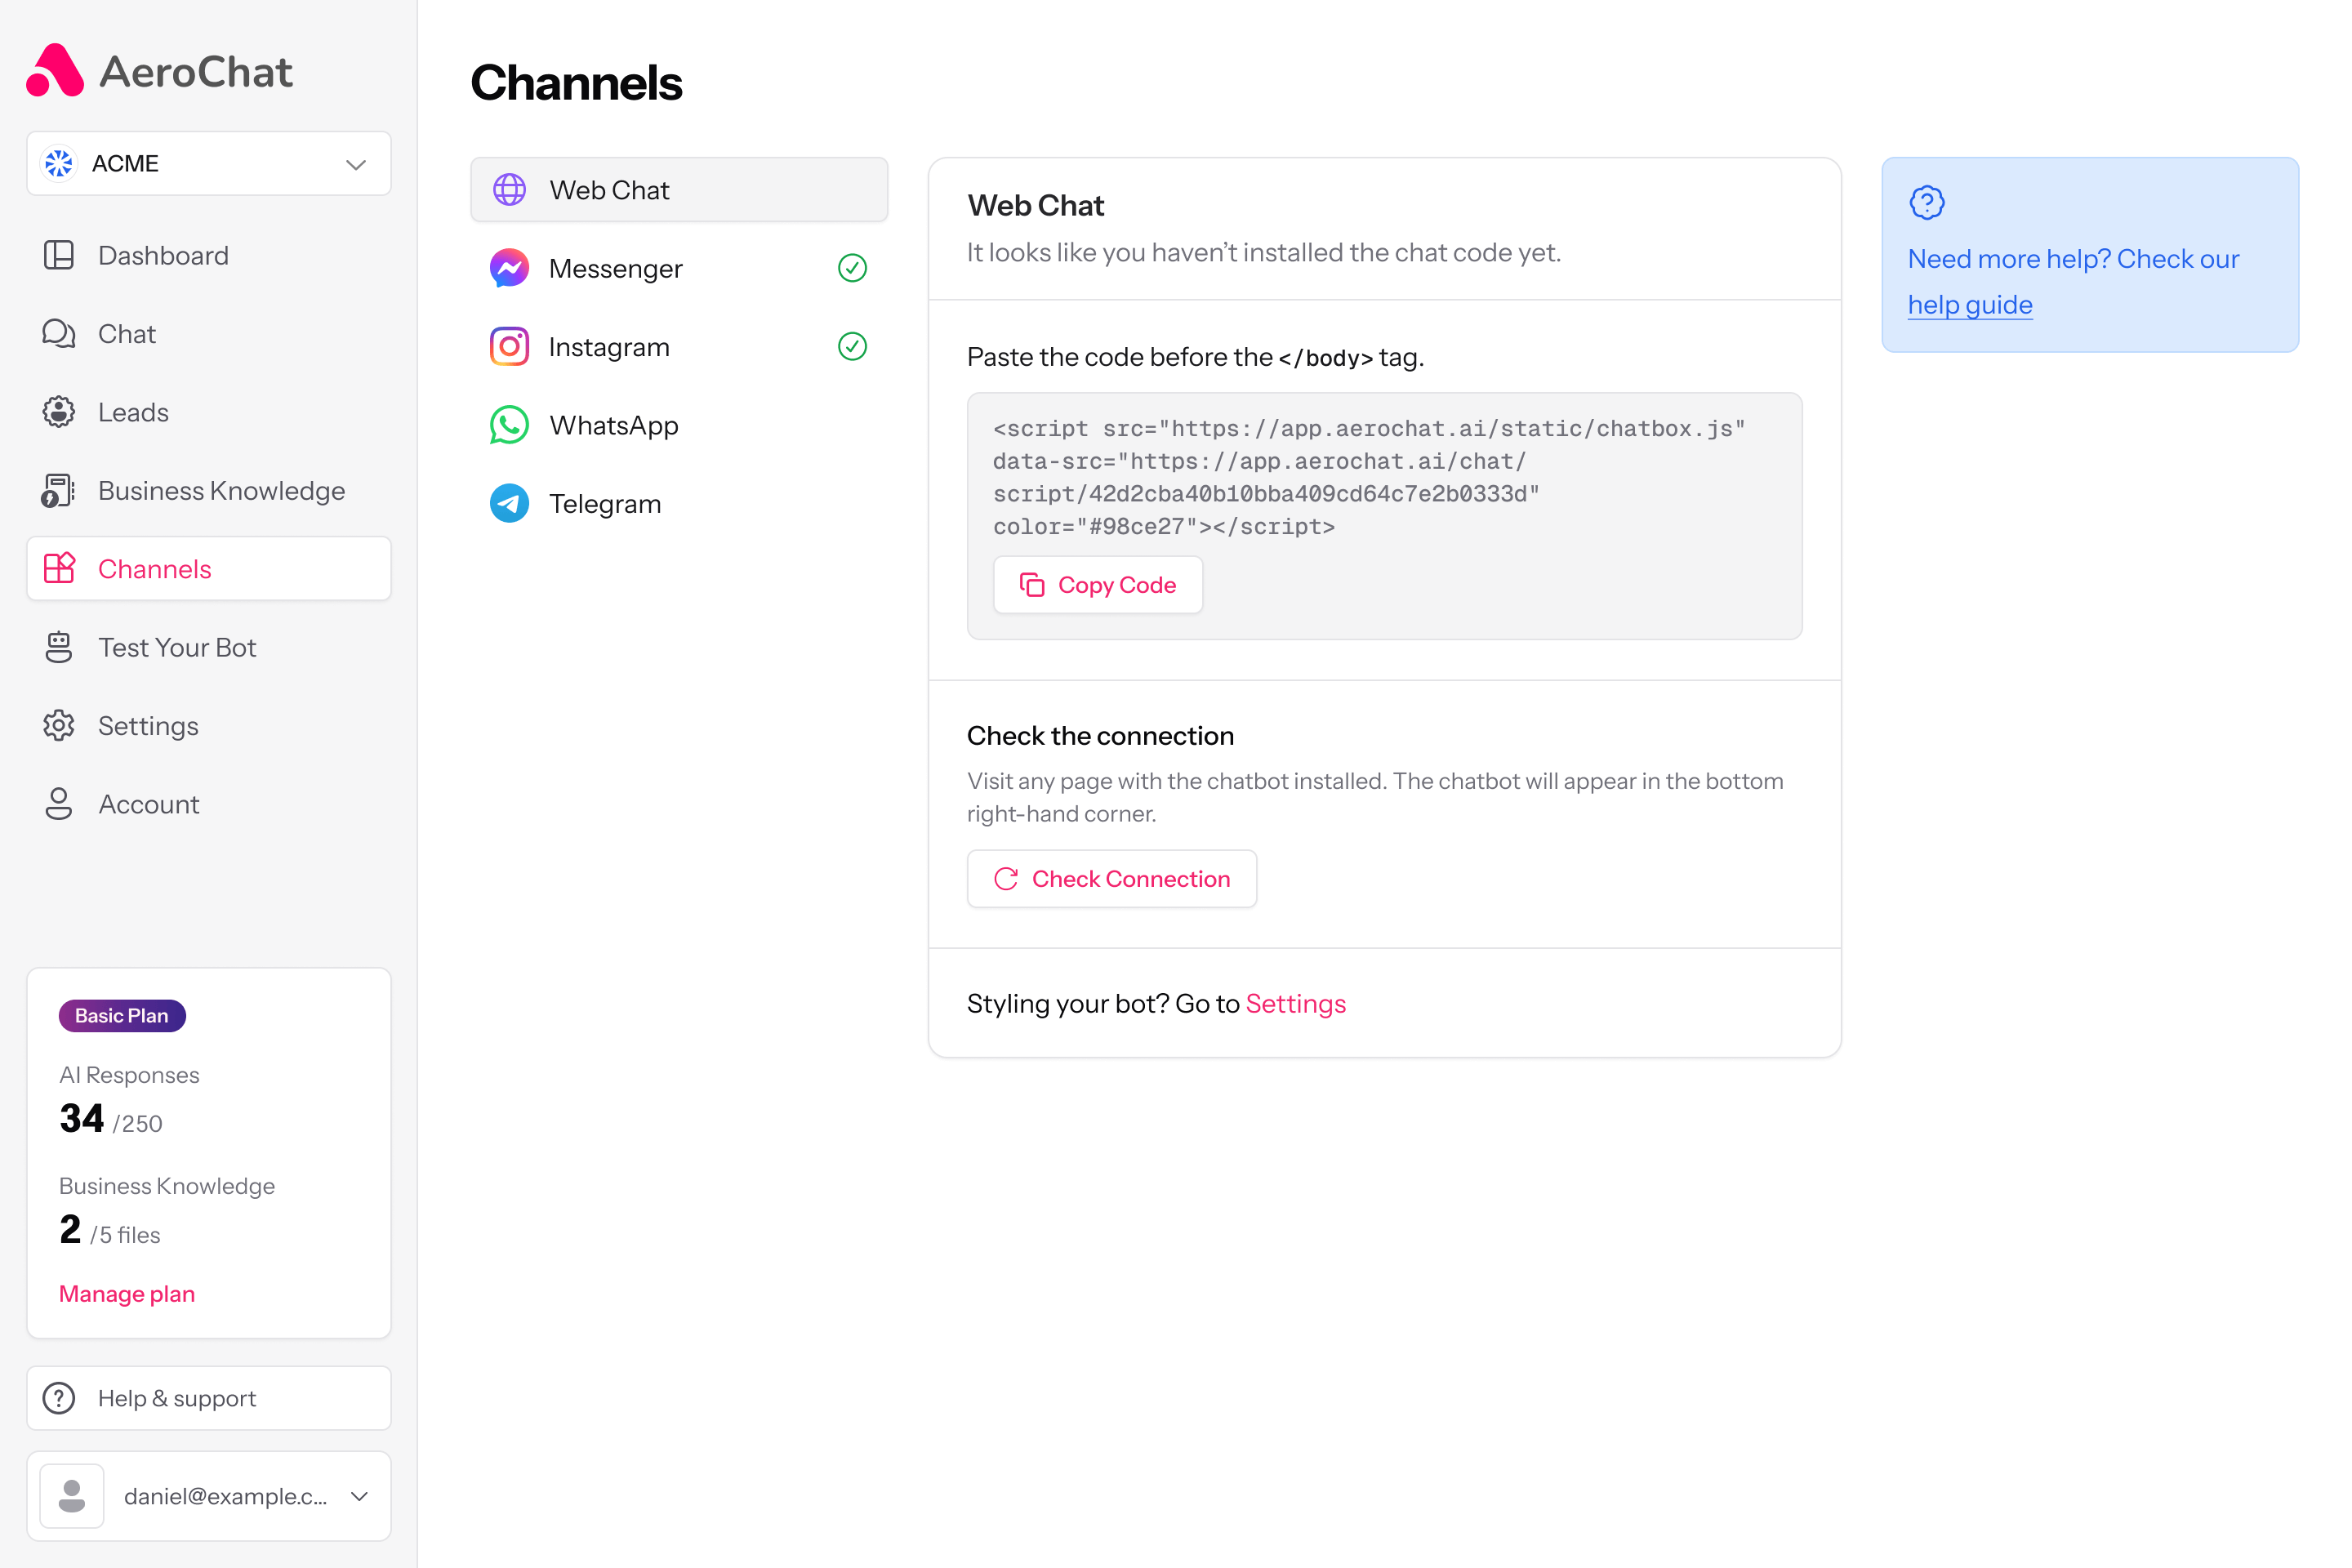Open the Help & support question mark icon
The height and width of the screenshot is (1568, 2352).
[x=58, y=1398]
